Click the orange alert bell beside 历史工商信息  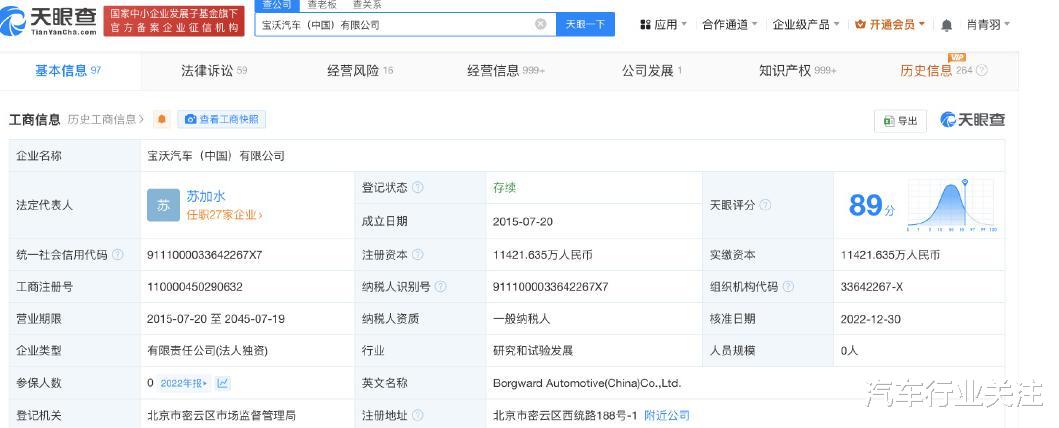(161, 119)
